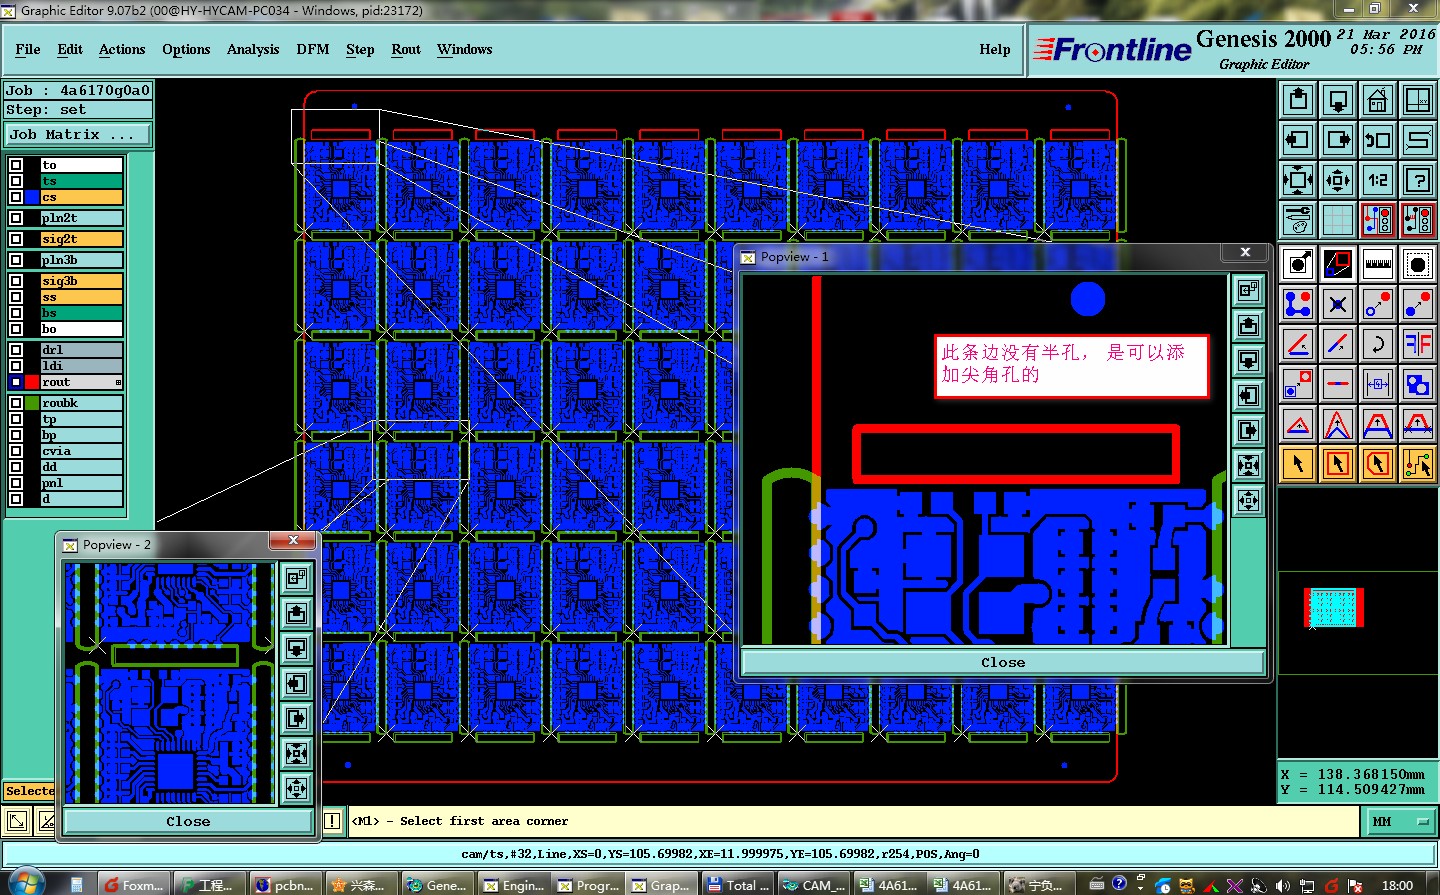Click the pan up view icon
The image size is (1440, 895).
pyautogui.click(x=1298, y=100)
